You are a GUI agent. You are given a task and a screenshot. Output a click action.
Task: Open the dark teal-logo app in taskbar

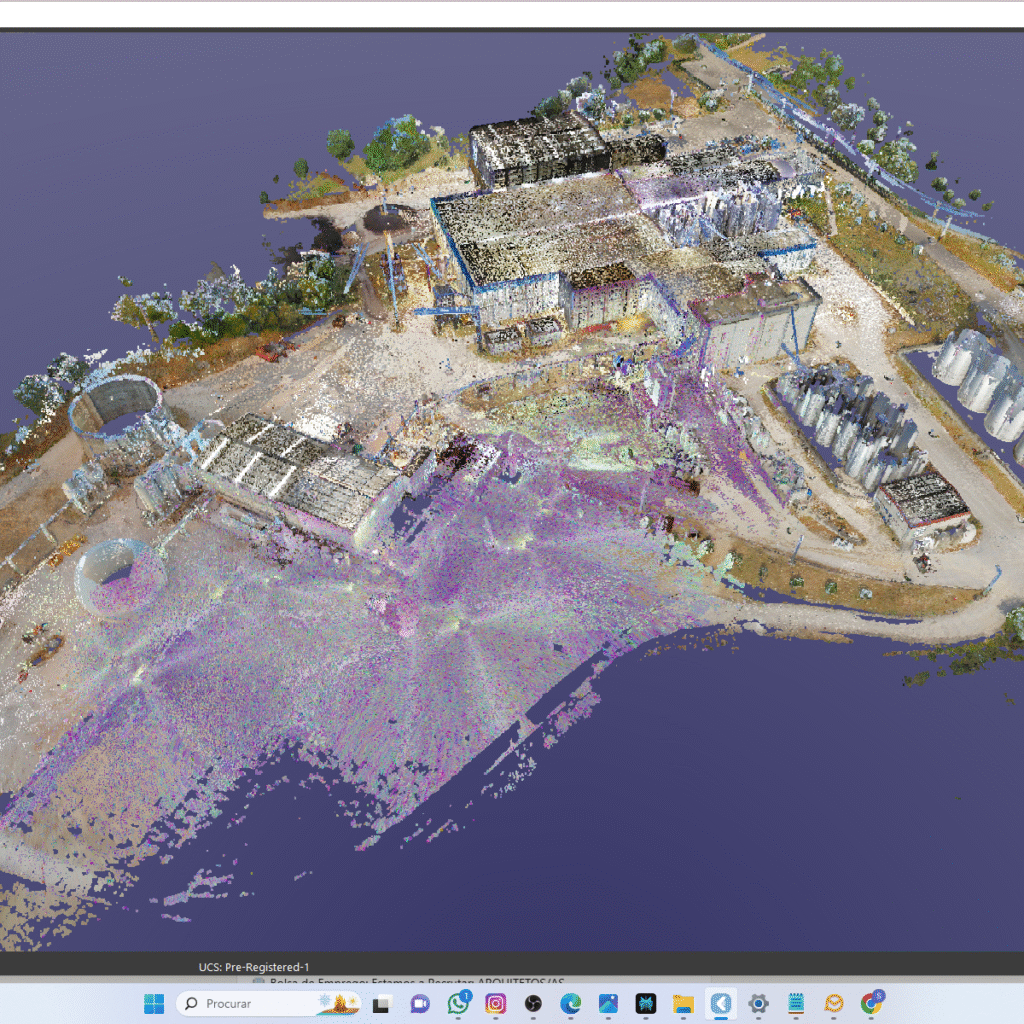(646, 1003)
